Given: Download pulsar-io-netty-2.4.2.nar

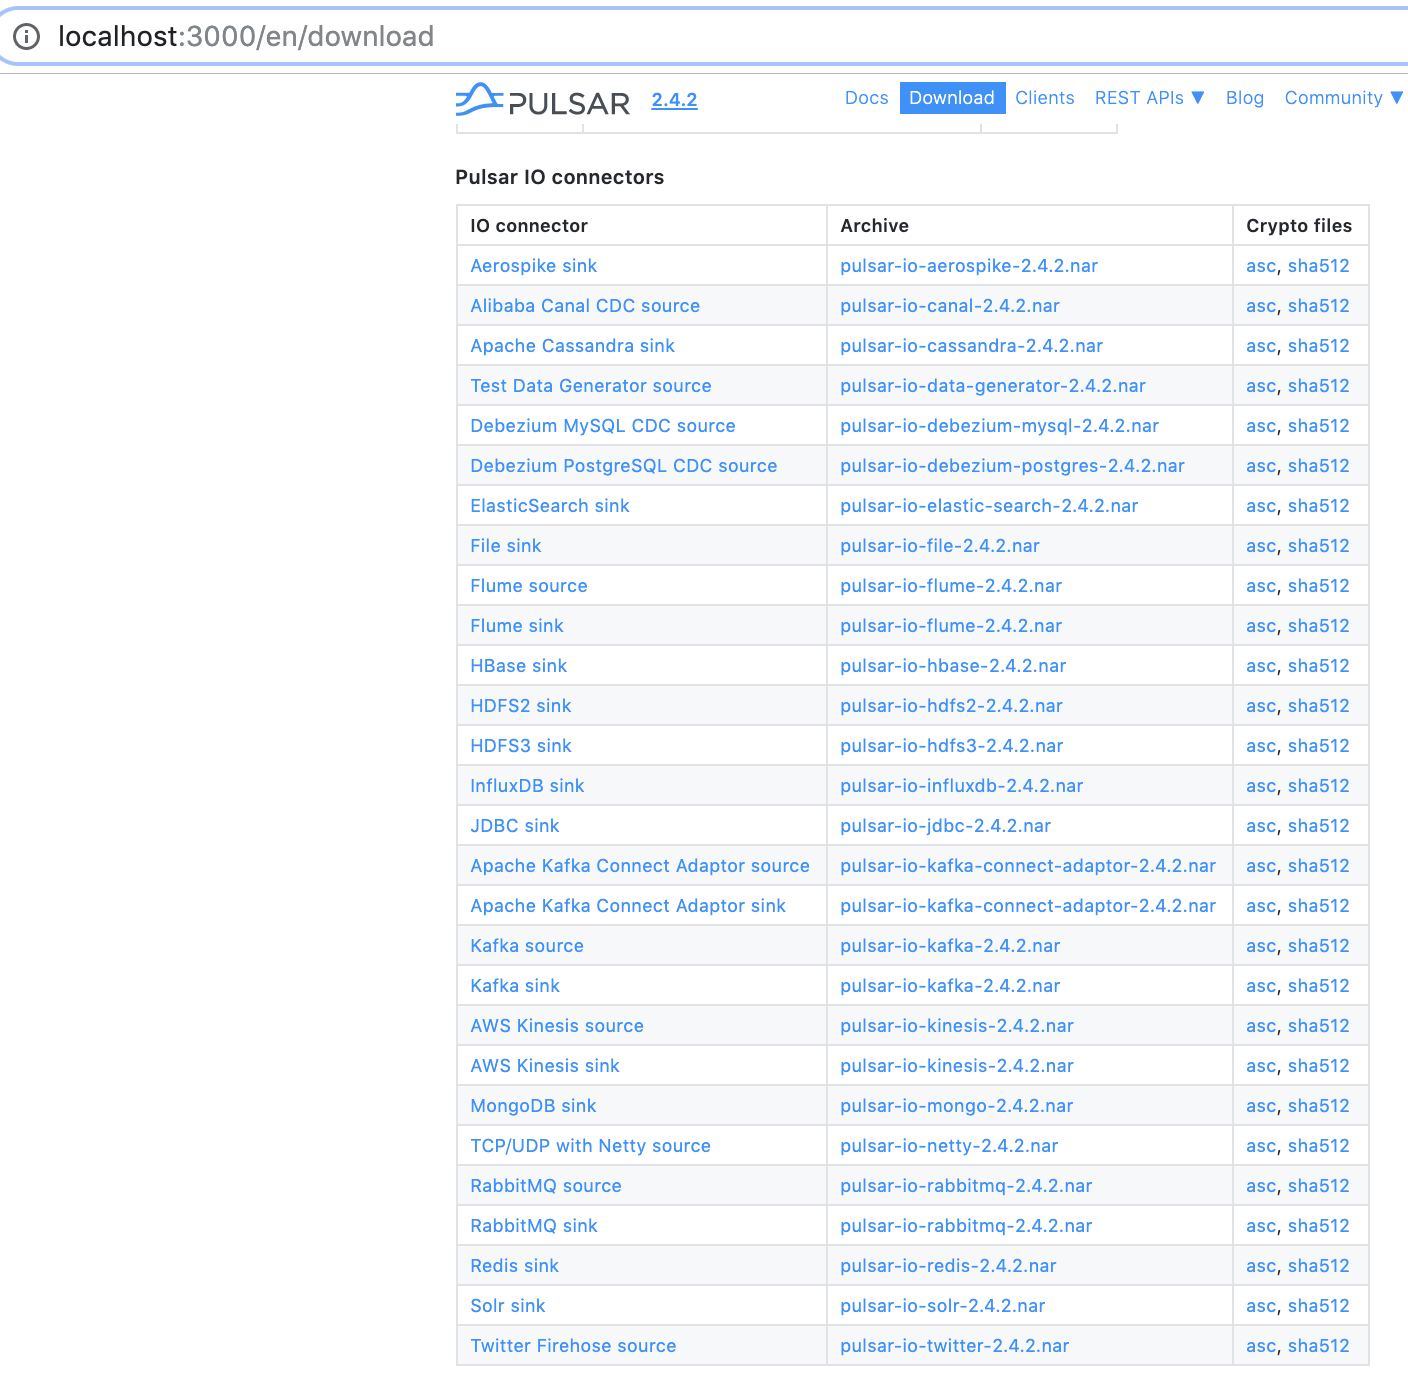Looking at the screenshot, I should (x=949, y=1146).
